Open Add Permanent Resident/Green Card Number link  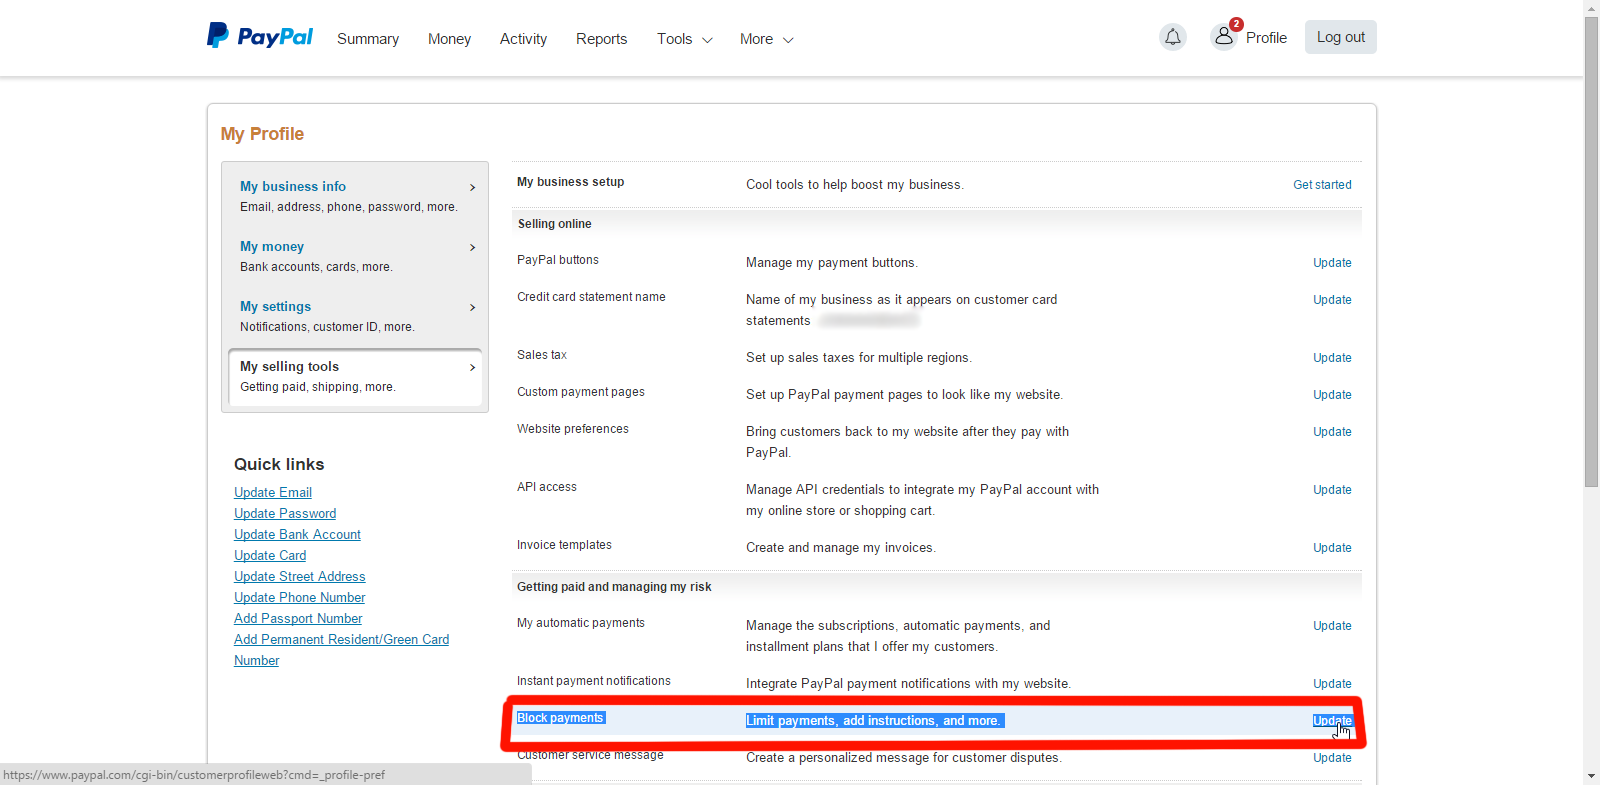tap(341, 640)
